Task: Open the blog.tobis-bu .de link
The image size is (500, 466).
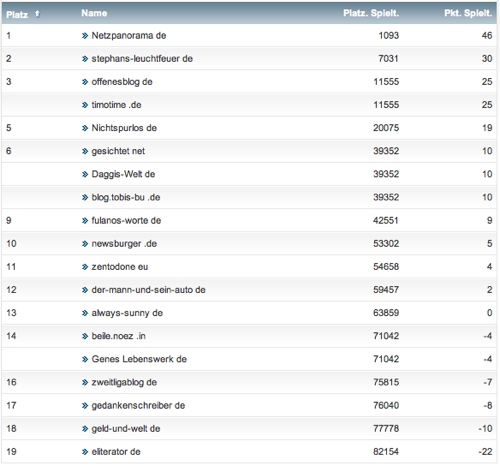Action: point(126,197)
